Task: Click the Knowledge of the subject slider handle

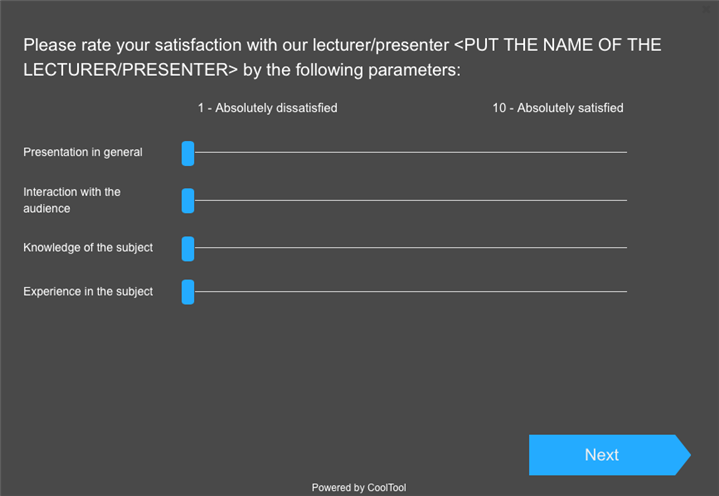Action: point(188,248)
